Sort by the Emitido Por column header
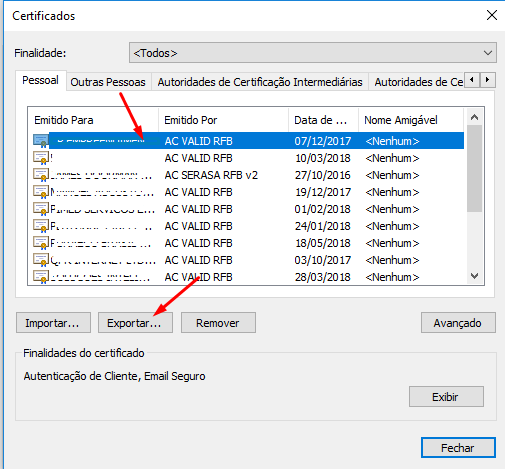The height and width of the screenshot is (469, 505). coord(223,120)
